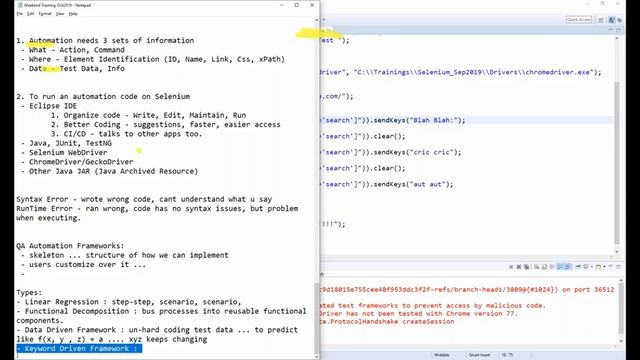Minimize the Eclipse Console view
The height and width of the screenshot is (360, 640).
pyautogui.click(x=611, y=266)
